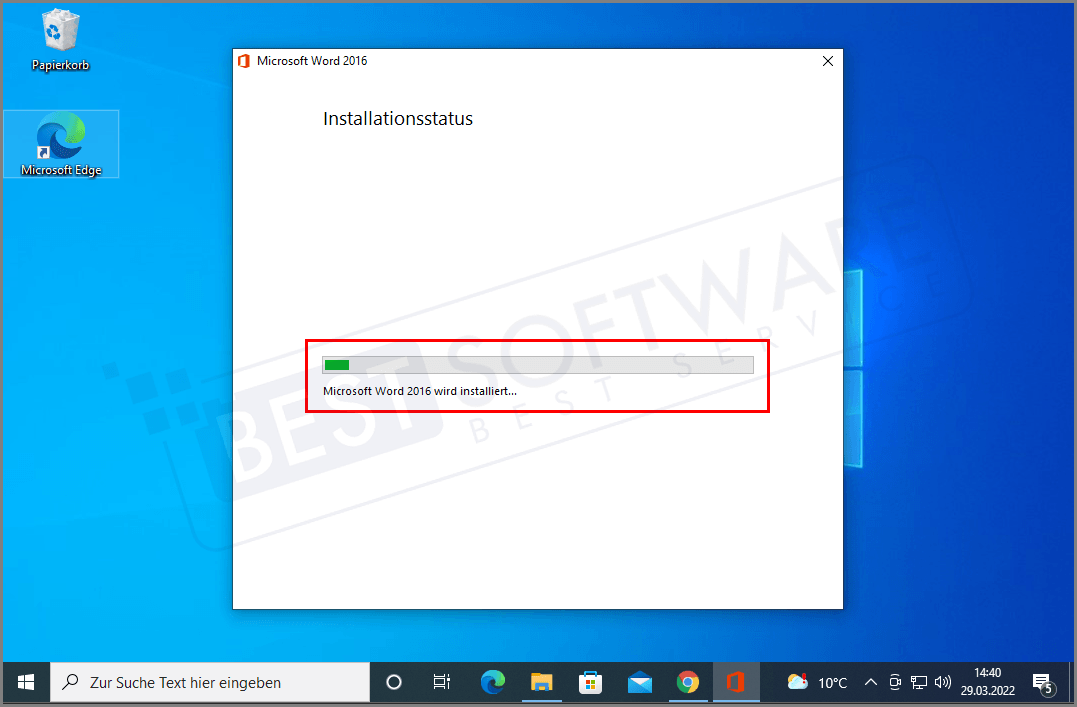Click the Word 2016 installation progress bar
The width and height of the screenshot is (1077, 707).
pyautogui.click(x=537, y=364)
